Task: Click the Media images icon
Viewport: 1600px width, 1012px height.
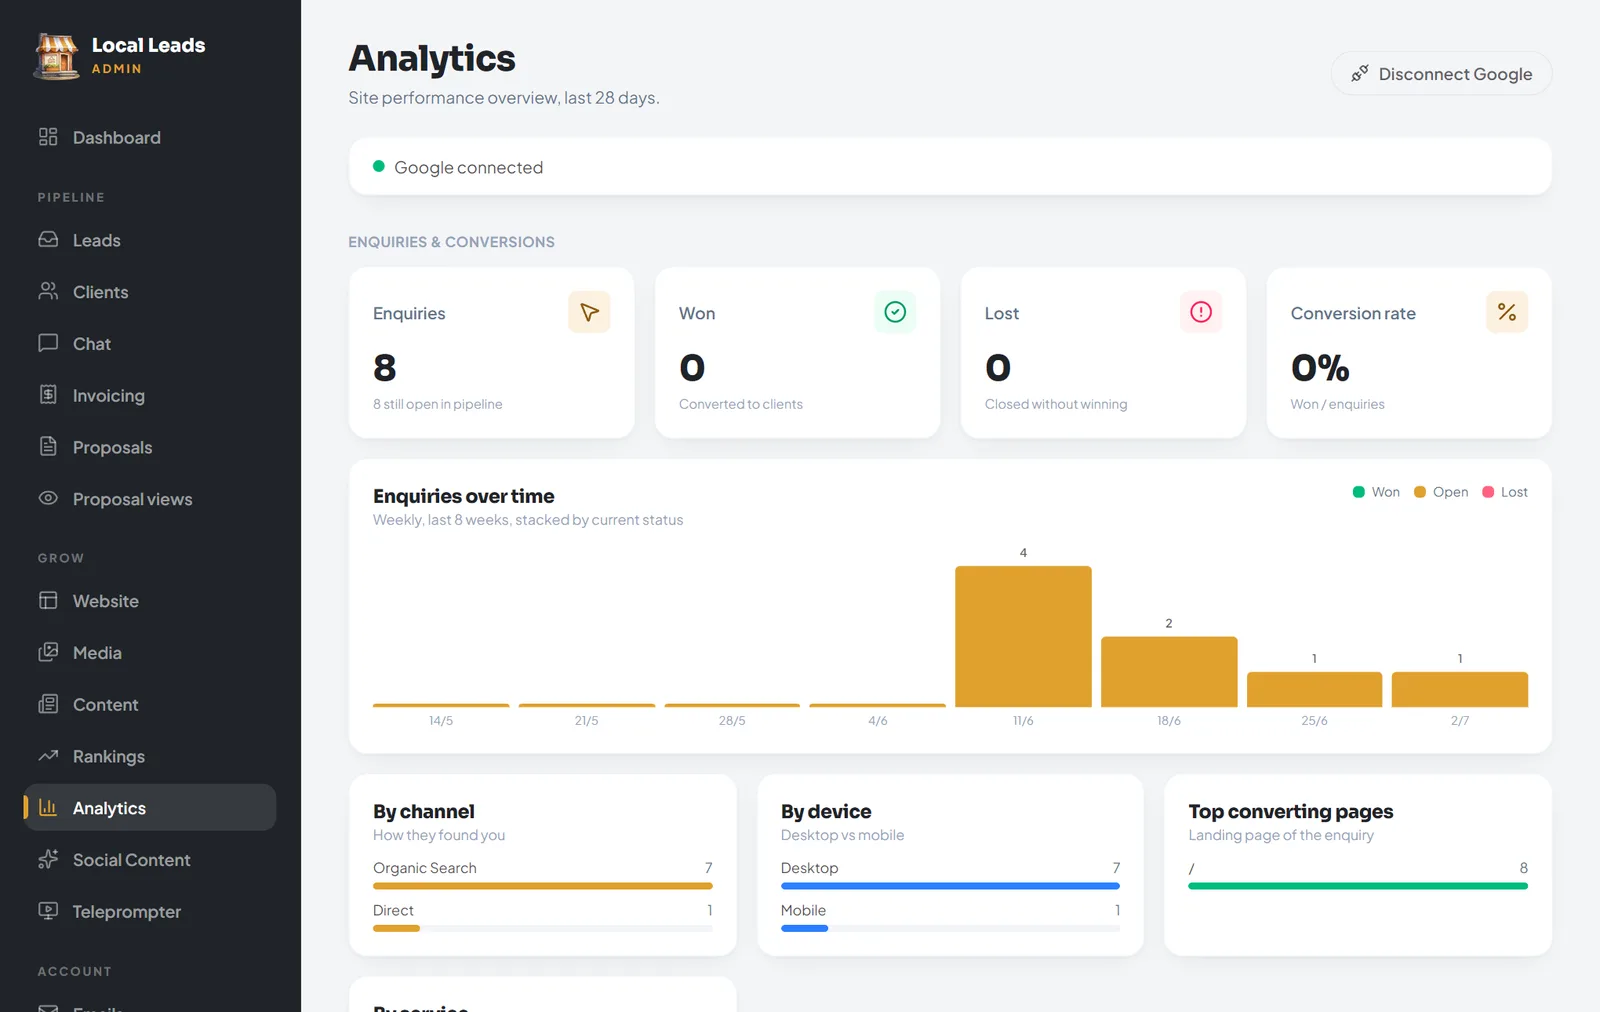Action: coord(48,652)
